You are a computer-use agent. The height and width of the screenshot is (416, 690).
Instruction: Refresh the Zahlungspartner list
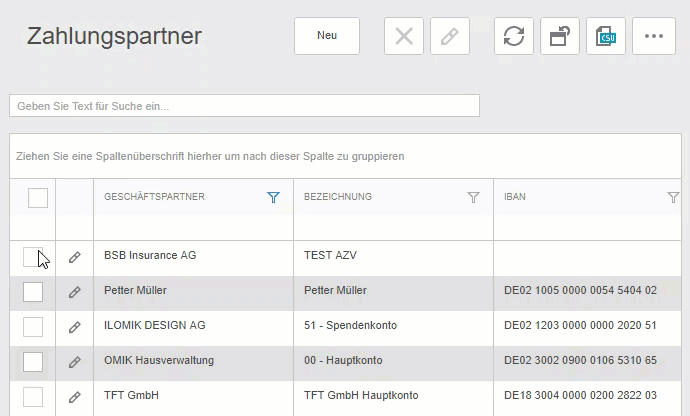click(x=513, y=37)
